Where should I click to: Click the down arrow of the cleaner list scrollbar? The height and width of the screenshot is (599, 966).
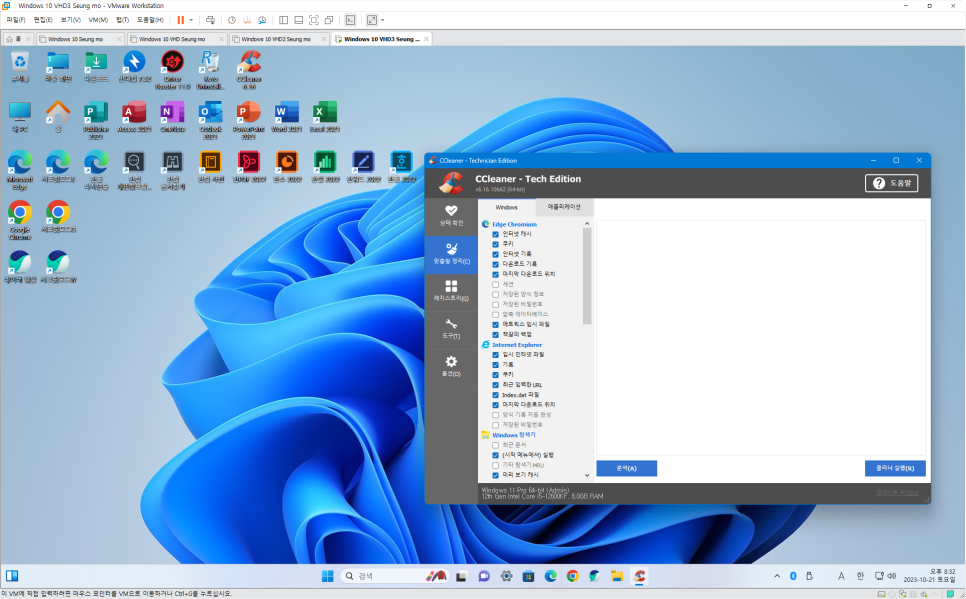pos(586,475)
